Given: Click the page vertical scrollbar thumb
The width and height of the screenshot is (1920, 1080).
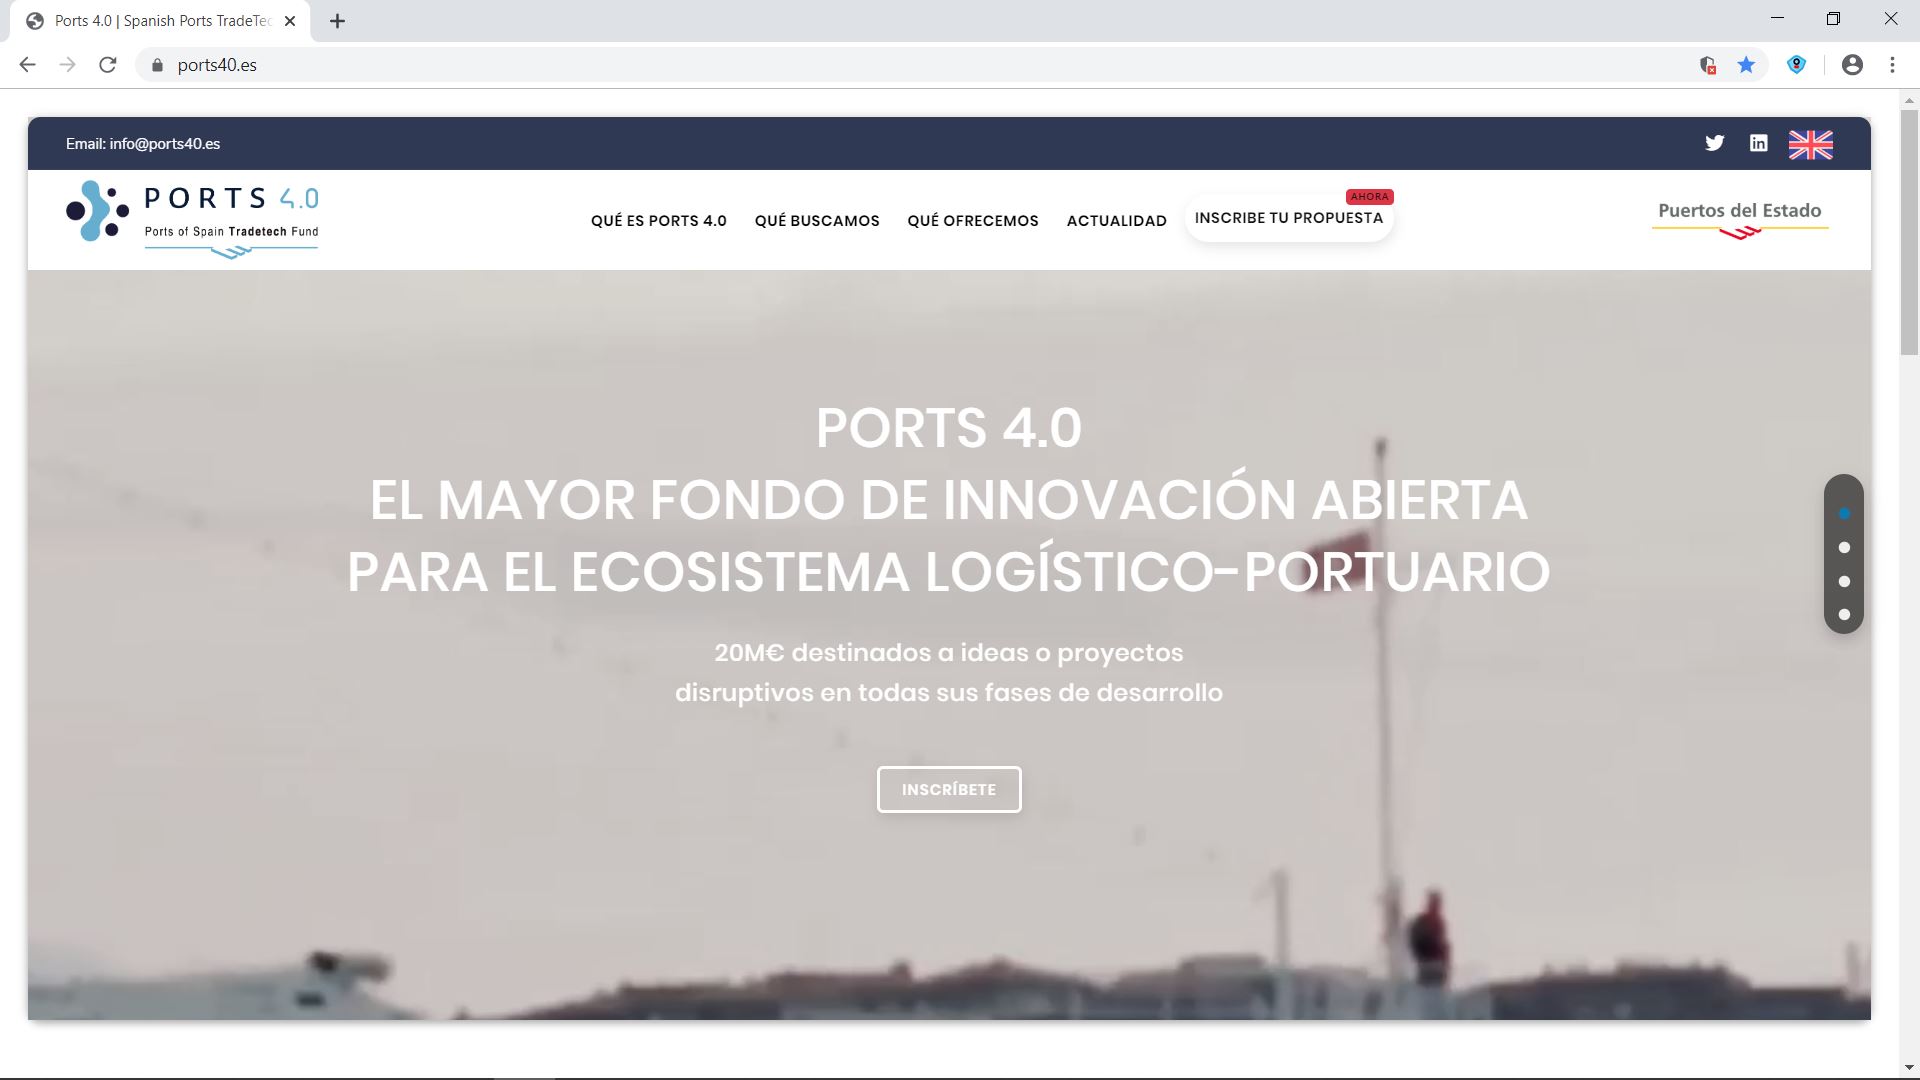Looking at the screenshot, I should tap(1909, 232).
